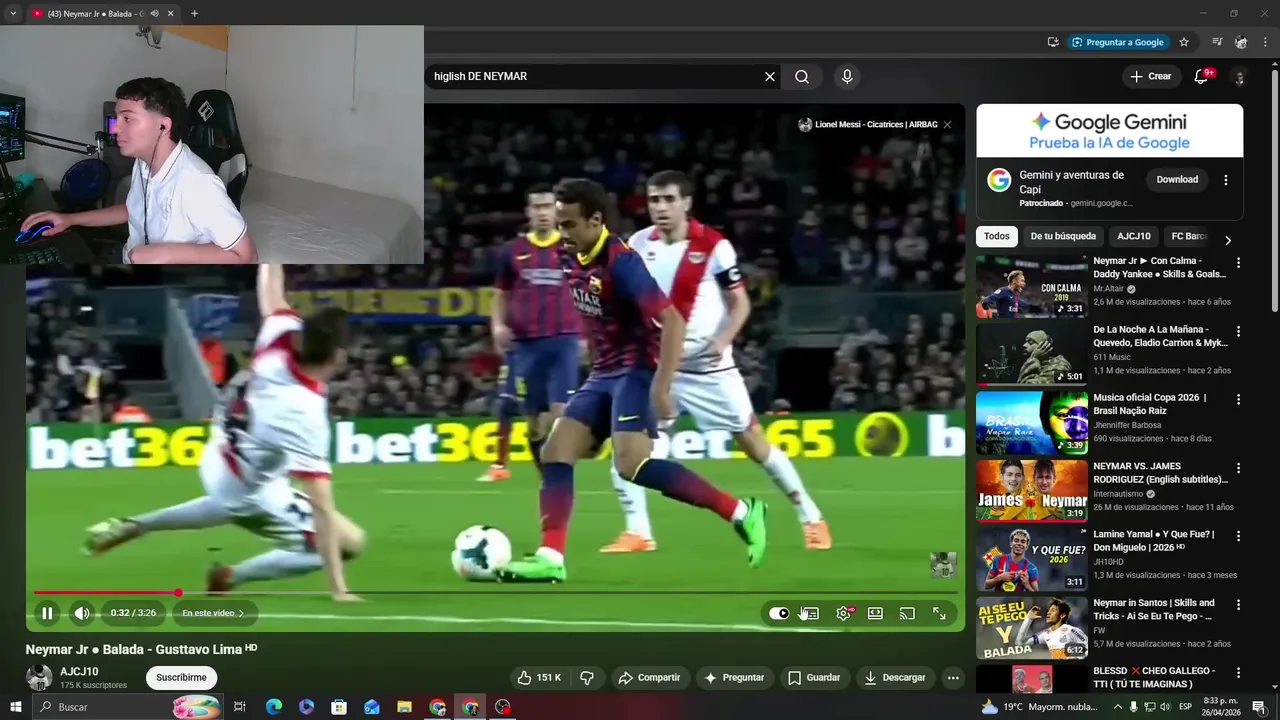Image resolution: width=1280 pixels, height=720 pixels.
Task: Select the 'De tu búsqueda' filter chip
Action: click(x=1063, y=237)
